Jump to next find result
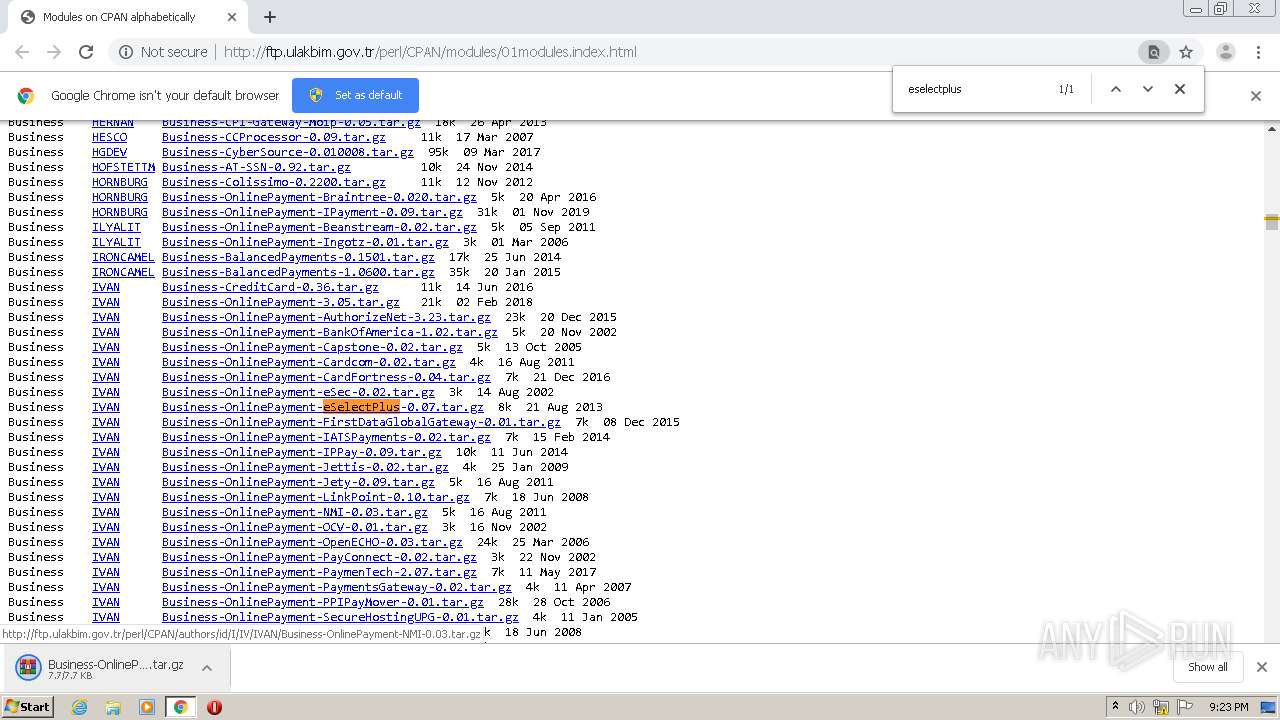The height and width of the screenshot is (720, 1280). coord(1148,89)
